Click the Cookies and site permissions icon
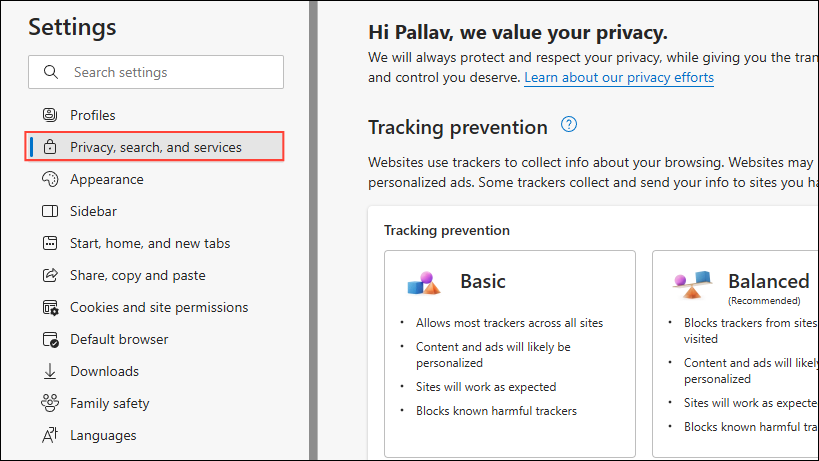The height and width of the screenshot is (461, 819). [50, 307]
